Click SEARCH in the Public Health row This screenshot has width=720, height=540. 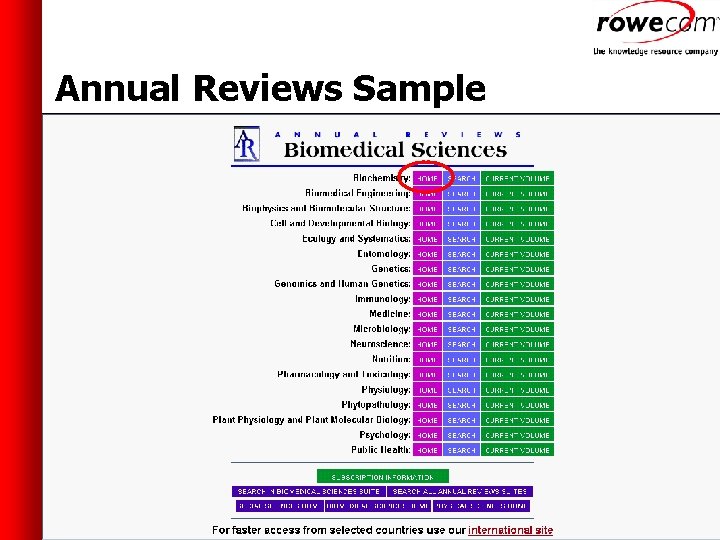(461, 450)
